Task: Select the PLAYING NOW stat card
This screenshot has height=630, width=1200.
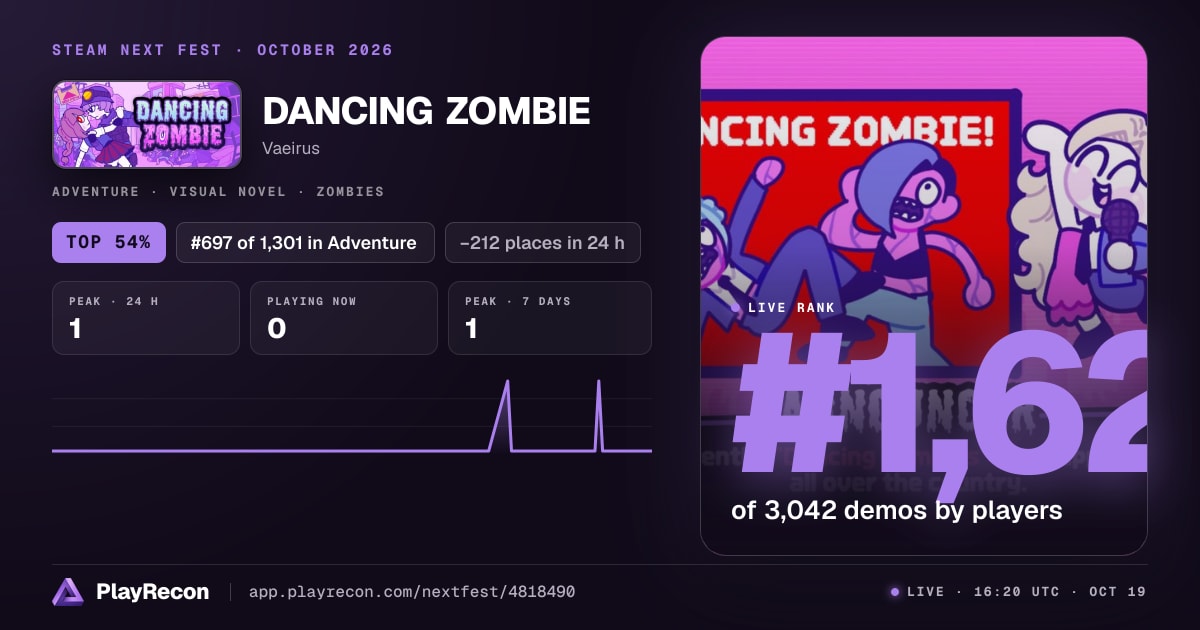Action: pos(344,318)
